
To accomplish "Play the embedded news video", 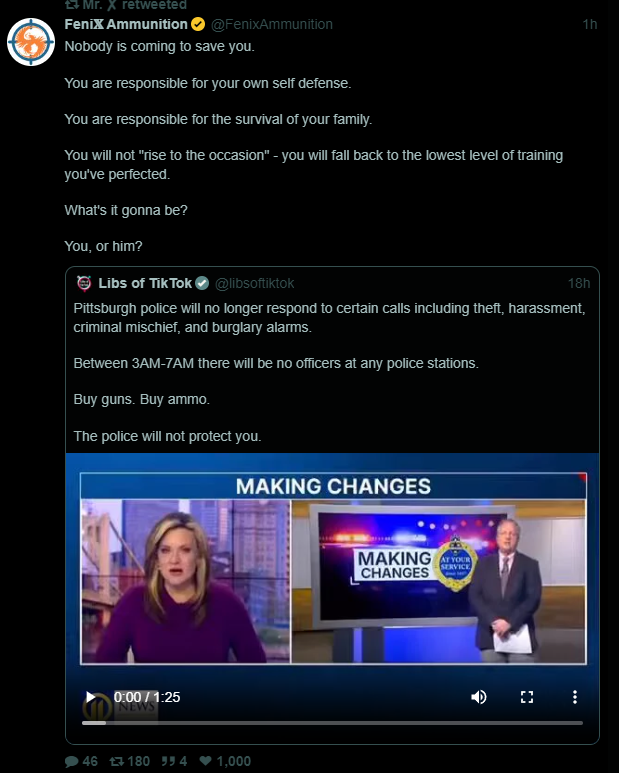I will (91, 697).
